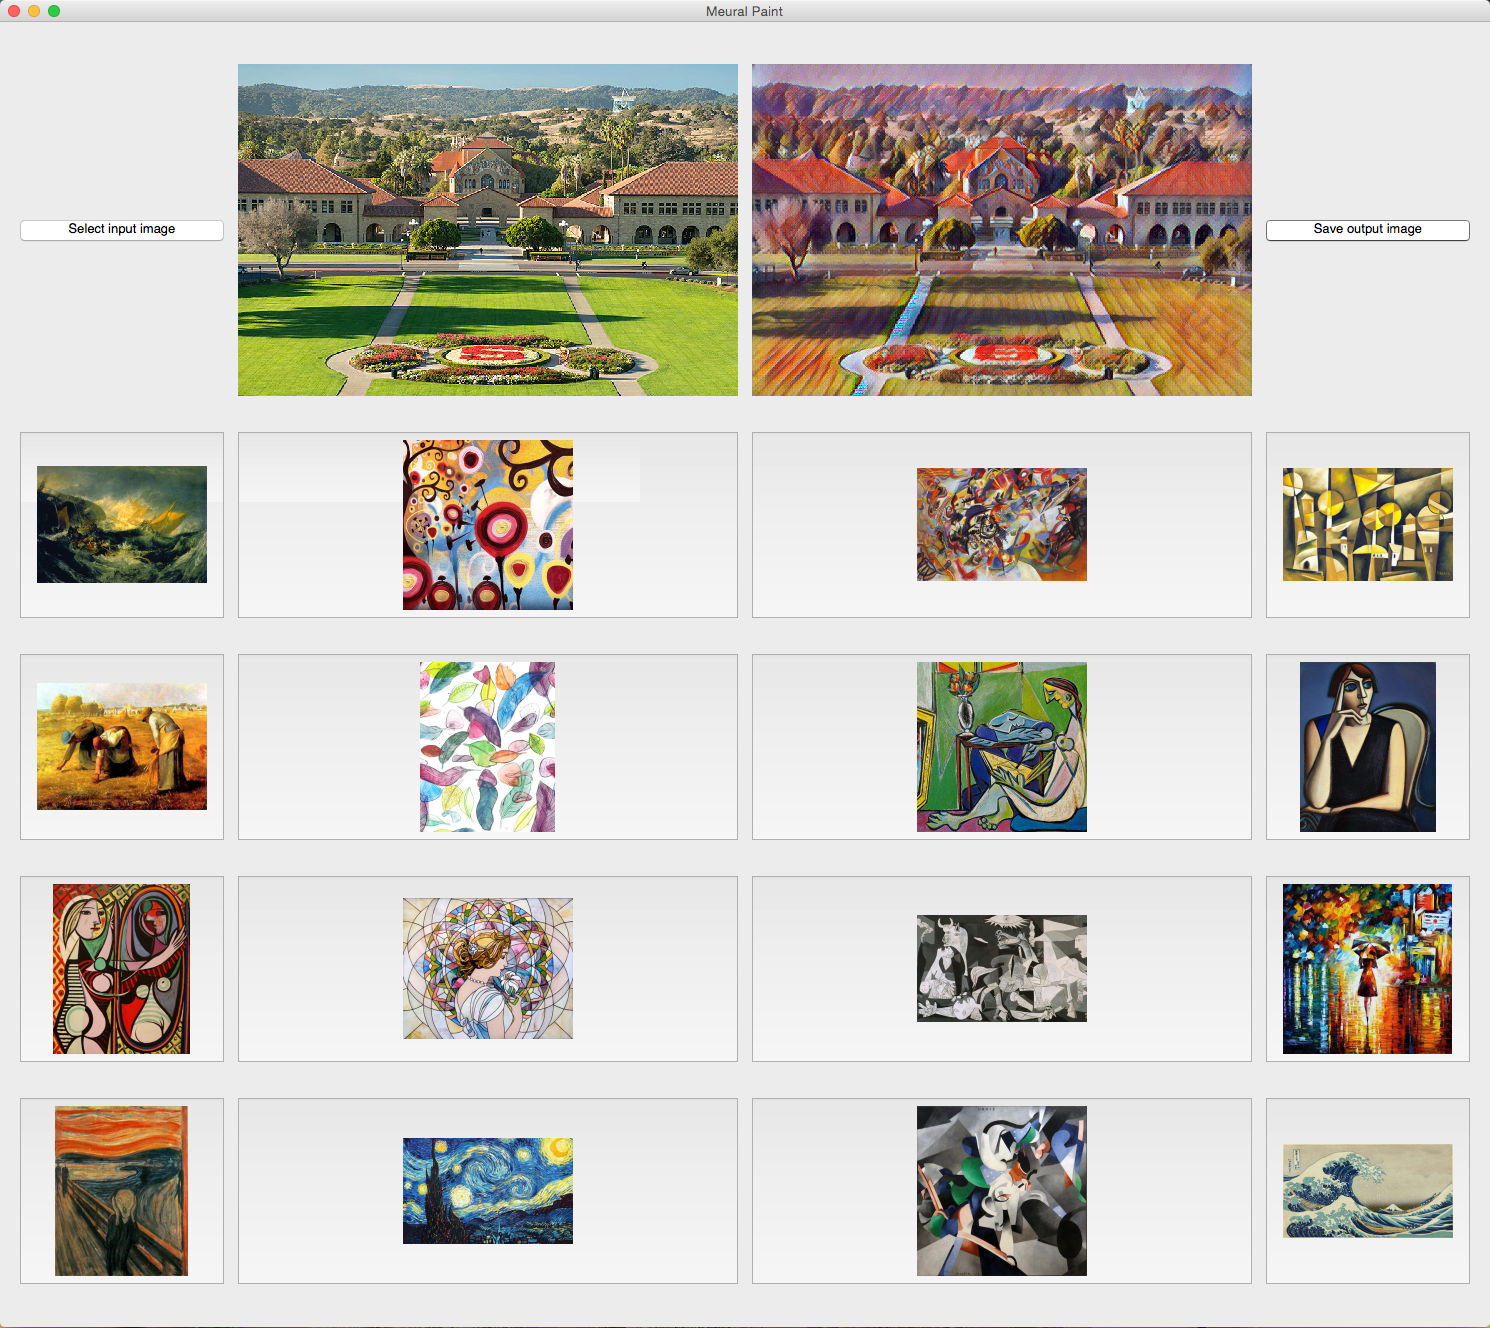Apply The Scream painting style
This screenshot has height=1328, width=1490.
122,1191
